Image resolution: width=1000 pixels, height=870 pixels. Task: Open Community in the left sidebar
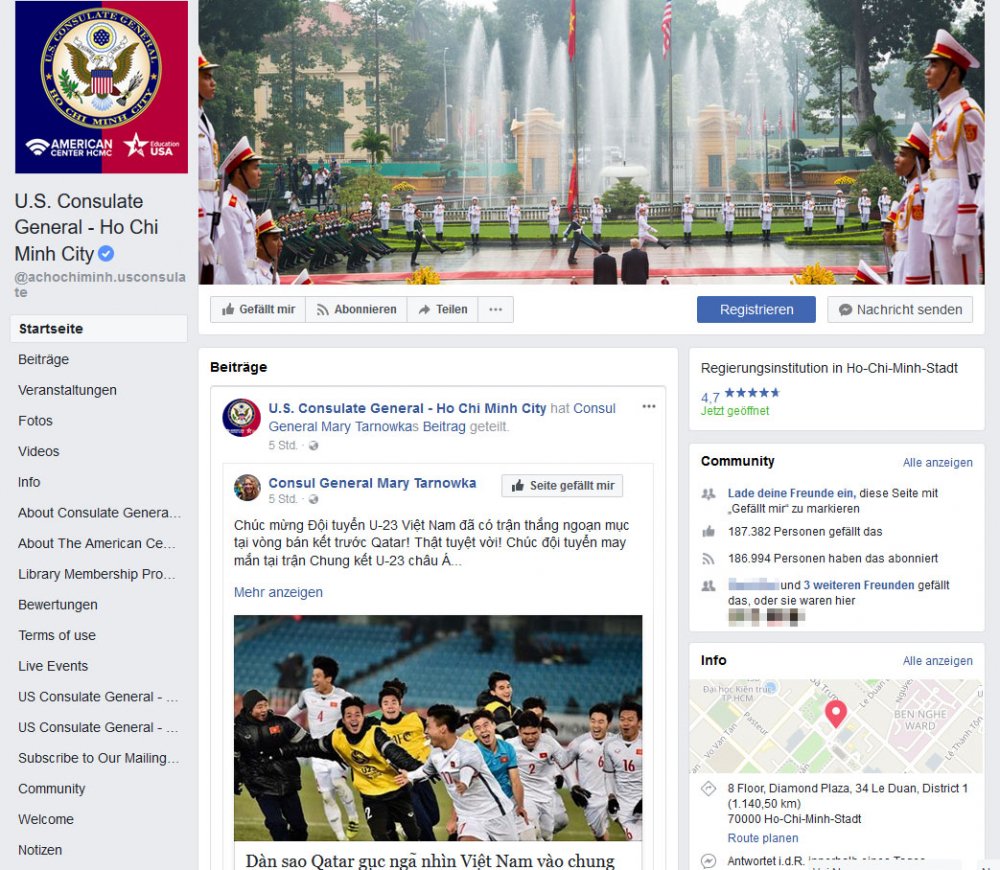point(51,788)
